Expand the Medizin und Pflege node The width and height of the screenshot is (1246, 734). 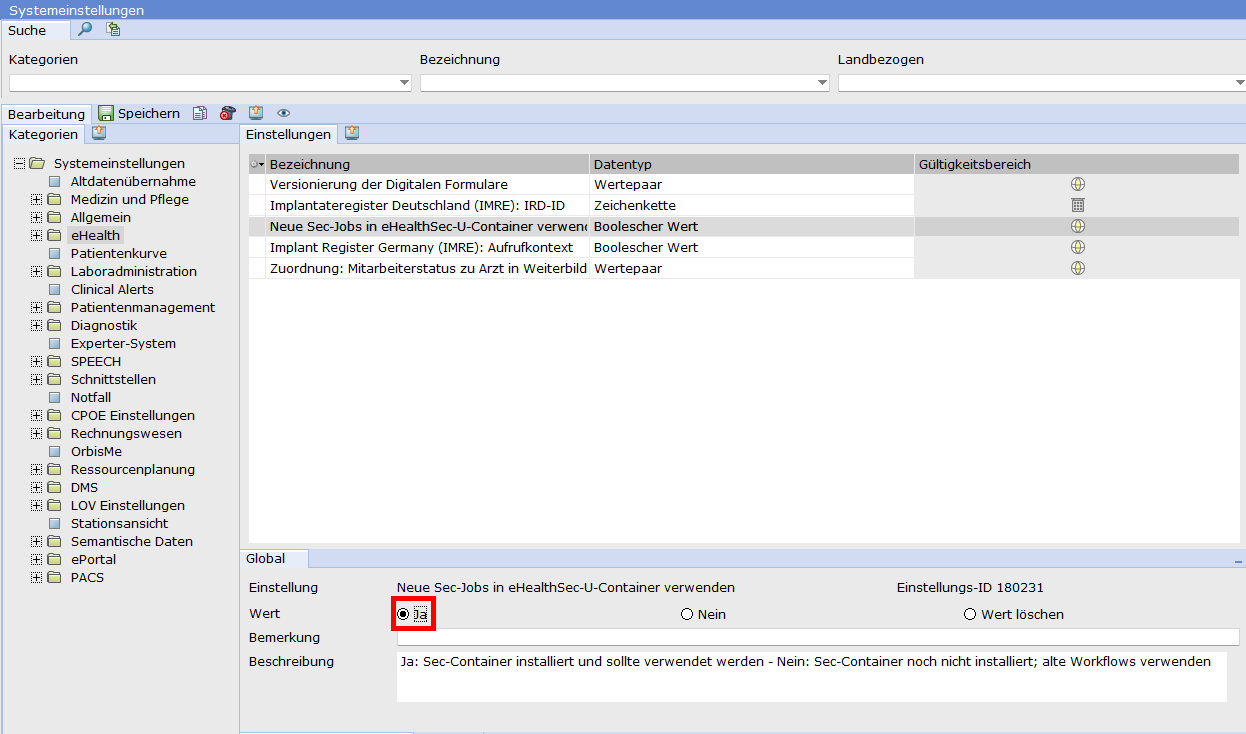pos(36,199)
